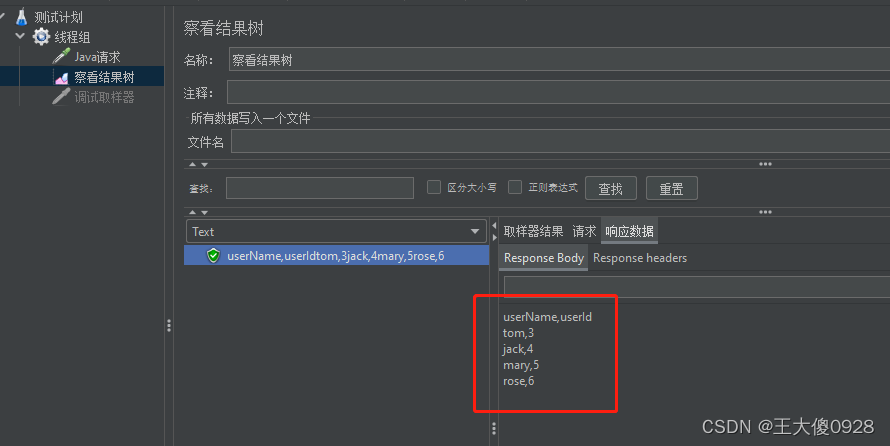Focus the 查找 search text field

pyautogui.click(x=320, y=188)
